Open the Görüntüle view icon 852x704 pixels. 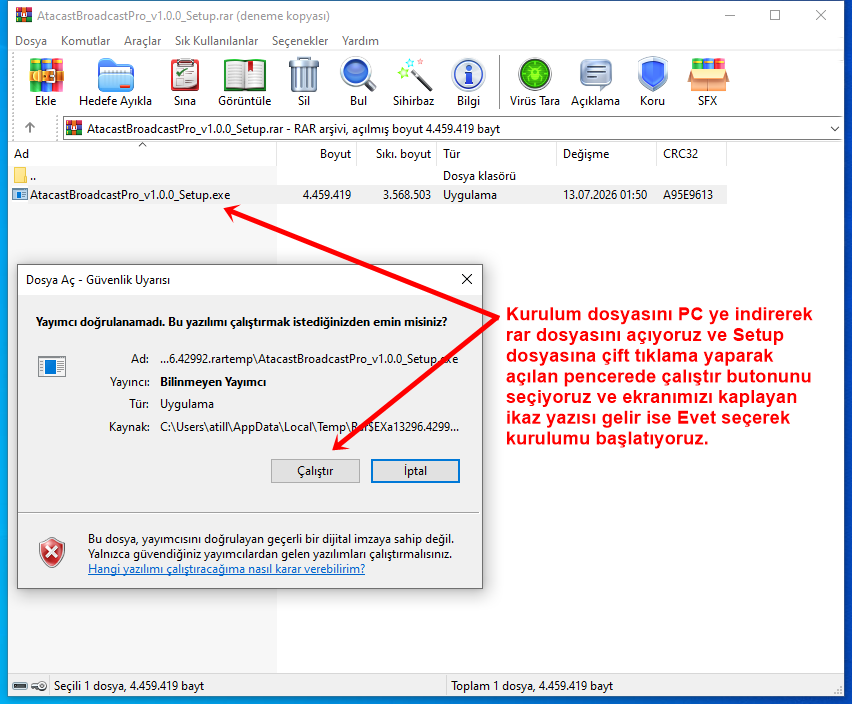(x=245, y=75)
